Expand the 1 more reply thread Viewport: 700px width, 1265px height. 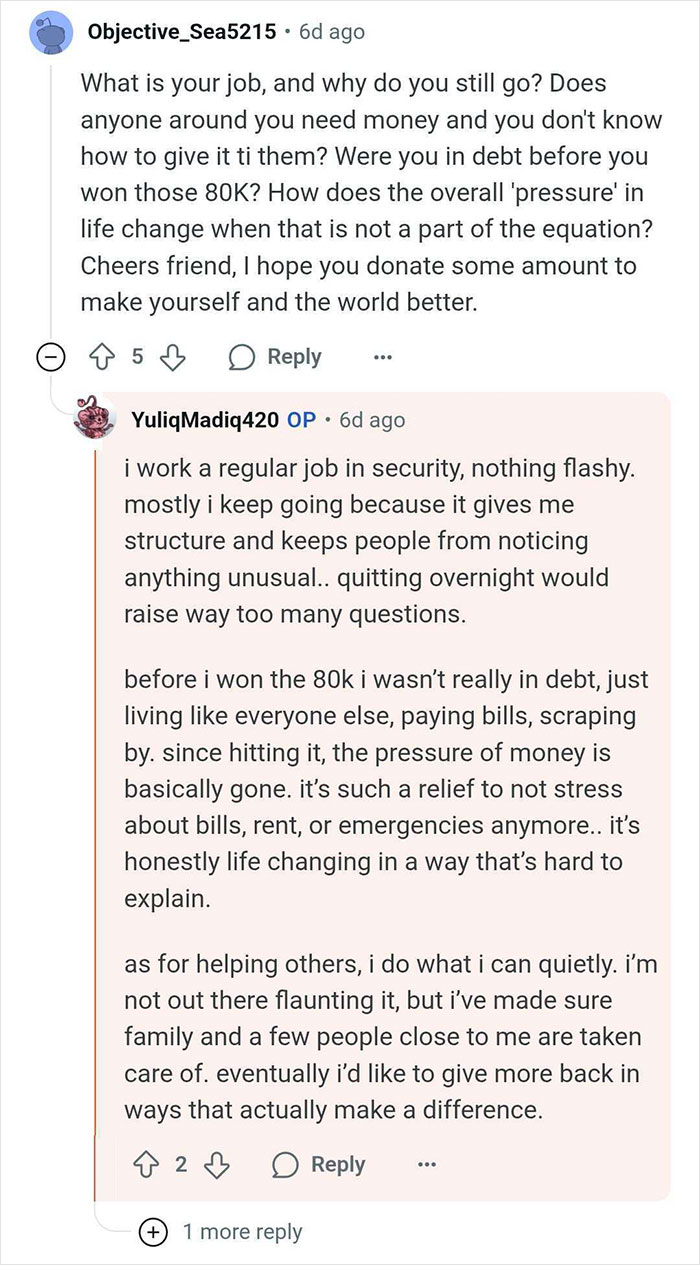coord(152,1232)
